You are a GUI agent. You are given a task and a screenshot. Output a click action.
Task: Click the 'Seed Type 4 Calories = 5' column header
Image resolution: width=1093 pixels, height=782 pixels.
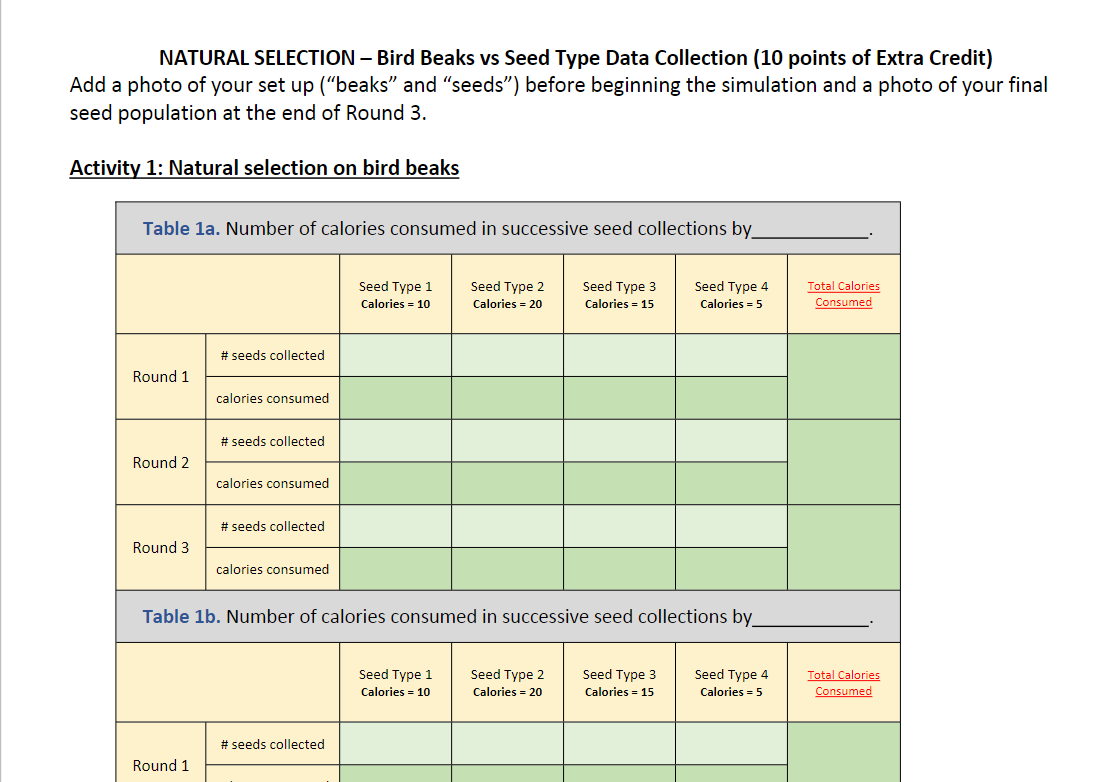point(731,292)
